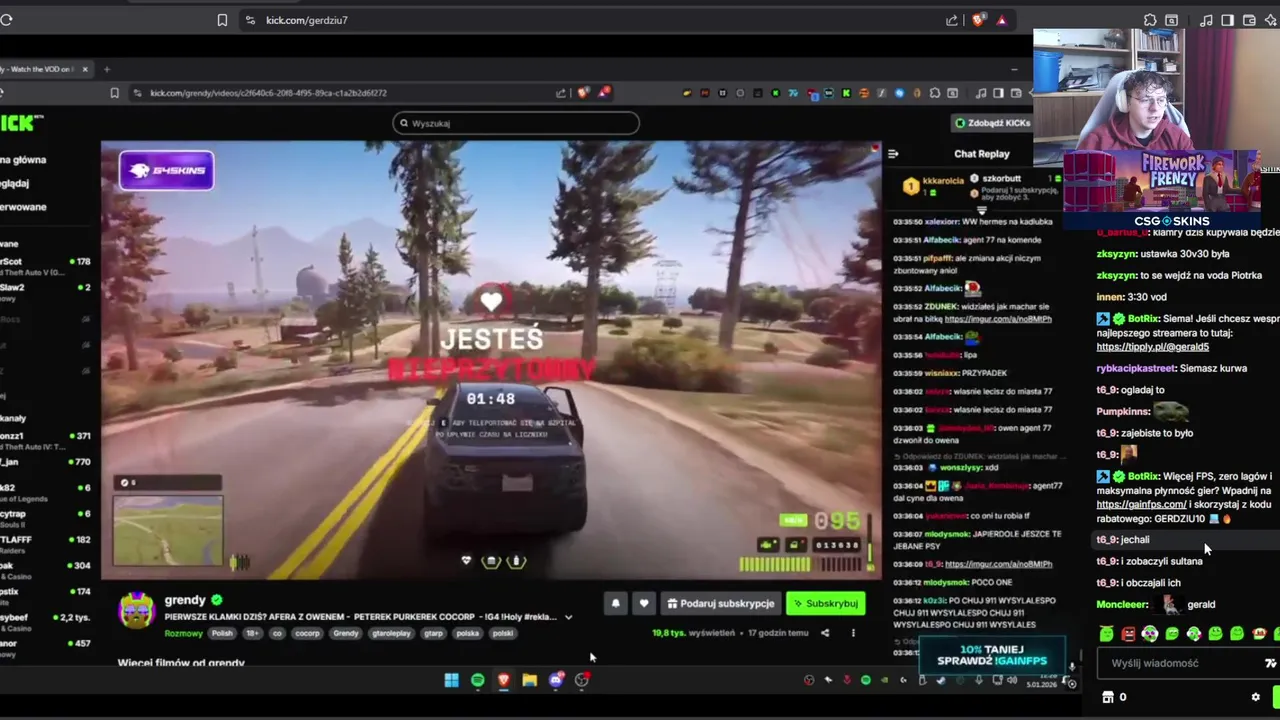
Task: Open the tipply.pl/@gerald5 link
Action: (1152, 347)
